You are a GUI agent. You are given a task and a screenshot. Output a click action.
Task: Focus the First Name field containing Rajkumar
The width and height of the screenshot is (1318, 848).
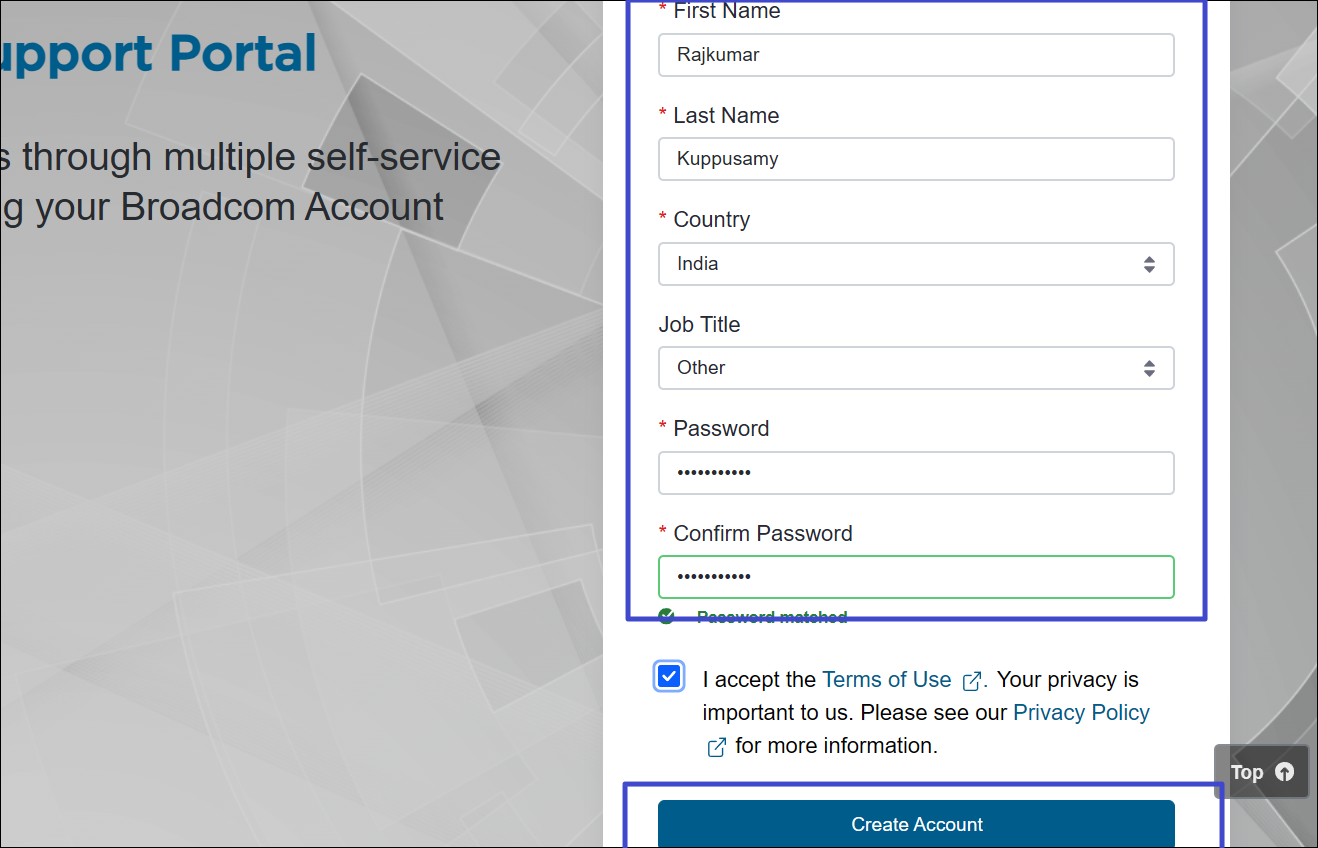point(915,55)
